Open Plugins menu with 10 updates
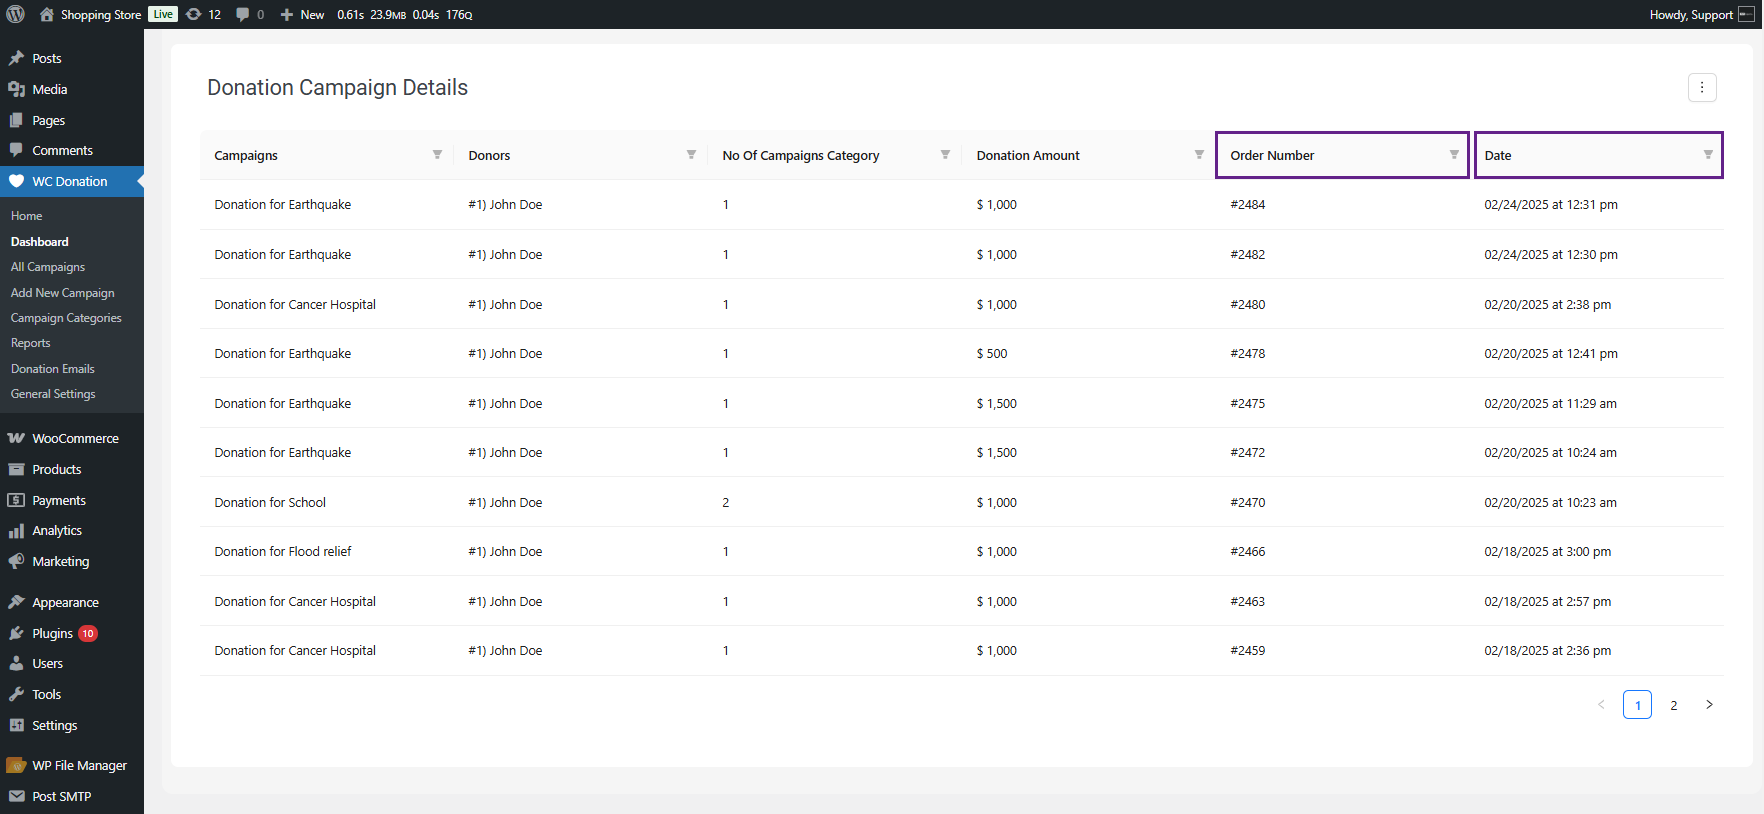This screenshot has width=1764, height=814. click(53, 633)
